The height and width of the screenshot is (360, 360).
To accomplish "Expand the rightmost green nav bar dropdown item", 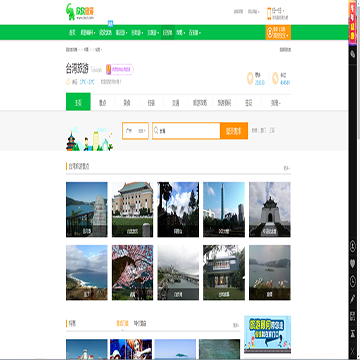I will (195, 33).
